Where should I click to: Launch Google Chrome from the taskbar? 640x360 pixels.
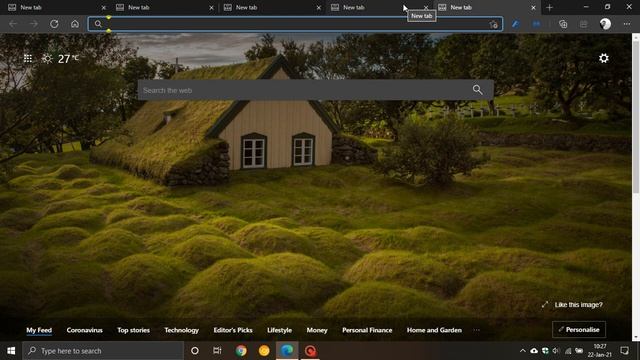(x=241, y=351)
